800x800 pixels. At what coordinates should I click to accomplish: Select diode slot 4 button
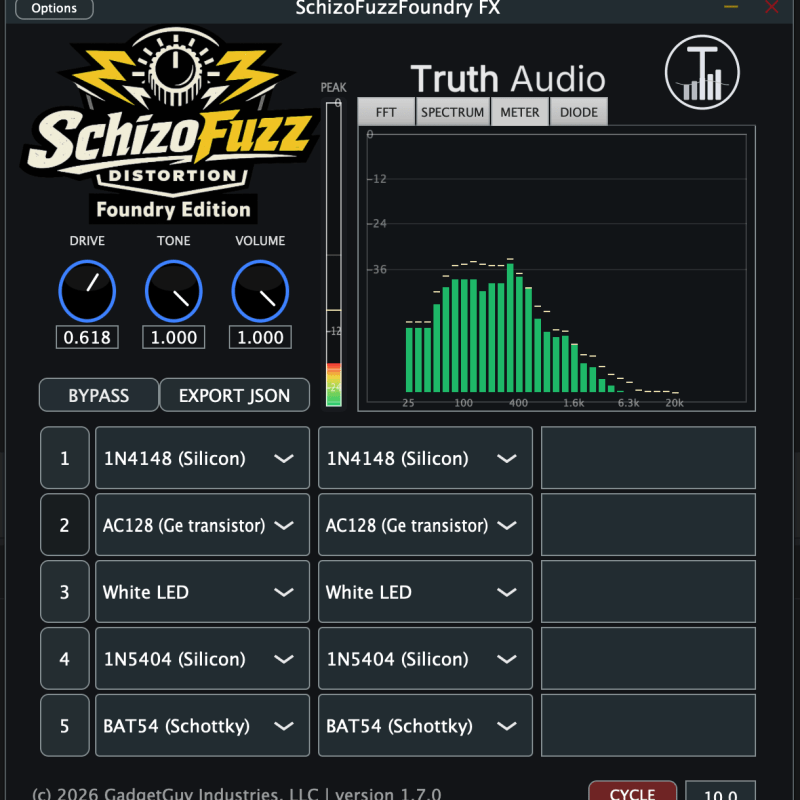(x=65, y=659)
